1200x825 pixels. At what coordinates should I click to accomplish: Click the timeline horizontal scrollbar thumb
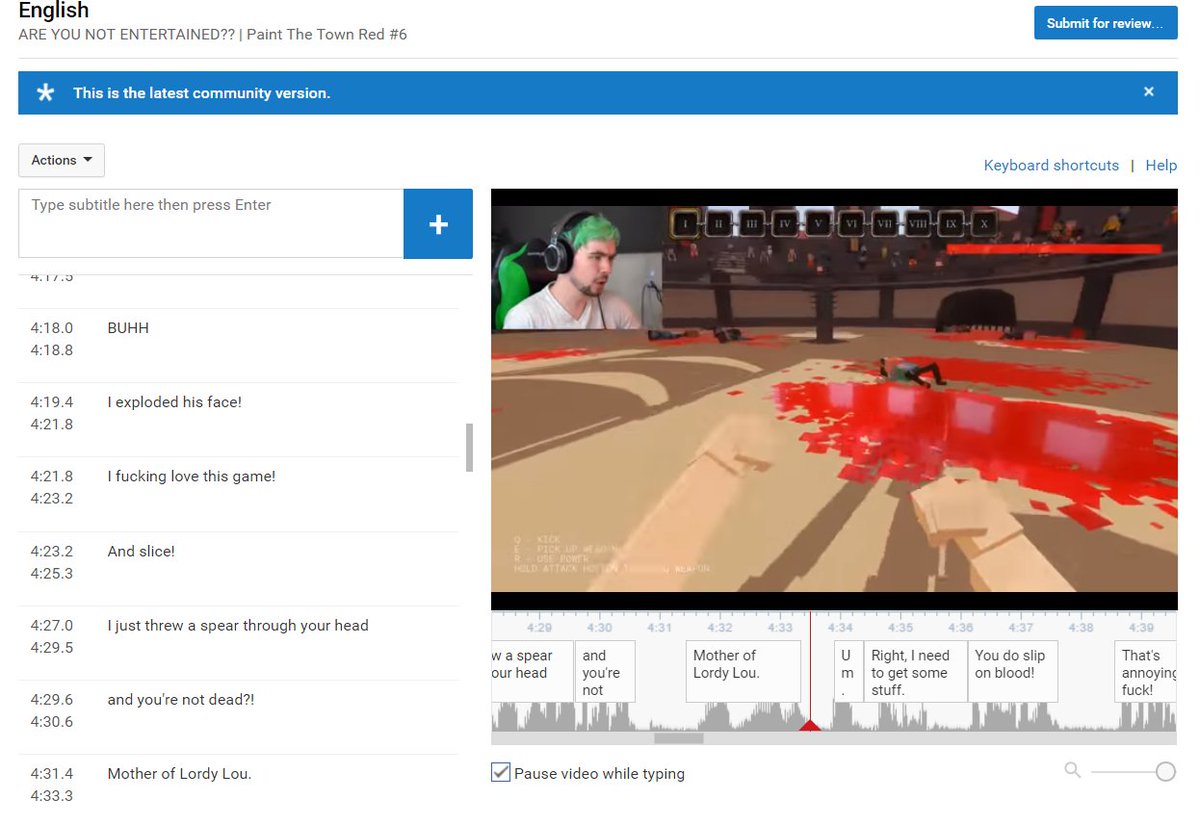coord(679,738)
